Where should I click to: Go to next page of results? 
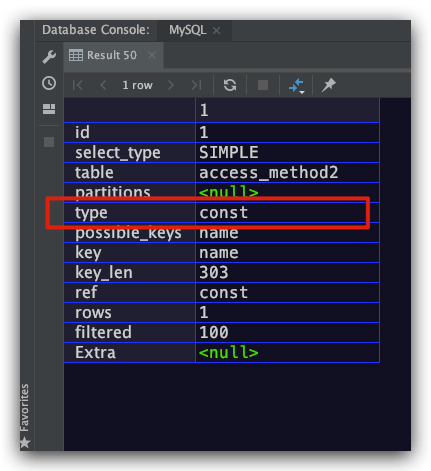171,85
